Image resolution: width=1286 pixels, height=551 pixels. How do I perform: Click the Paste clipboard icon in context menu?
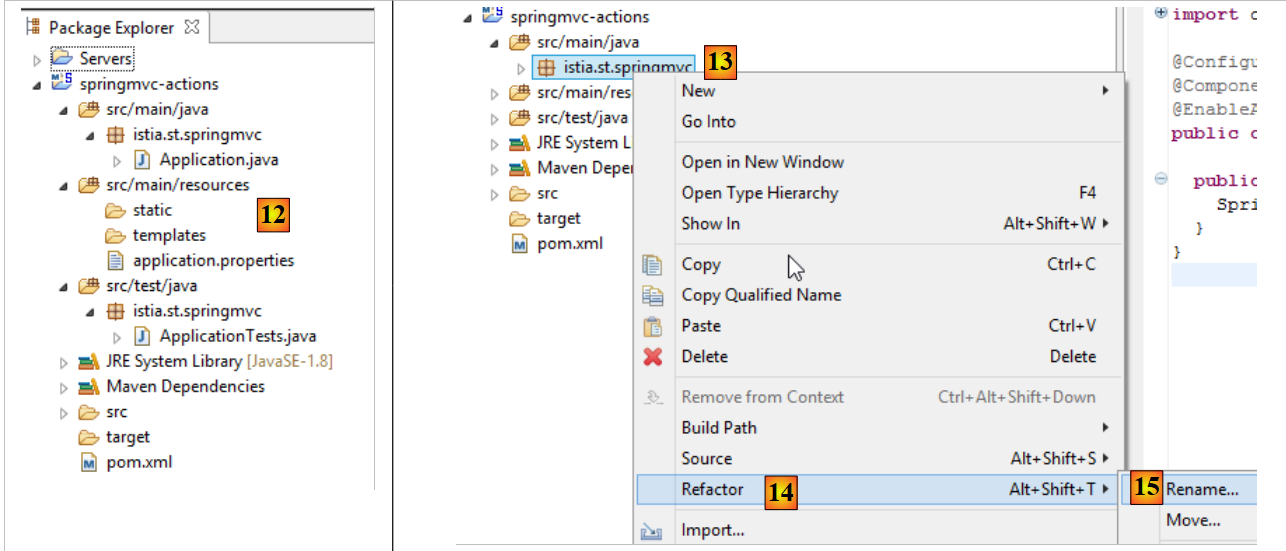(653, 326)
